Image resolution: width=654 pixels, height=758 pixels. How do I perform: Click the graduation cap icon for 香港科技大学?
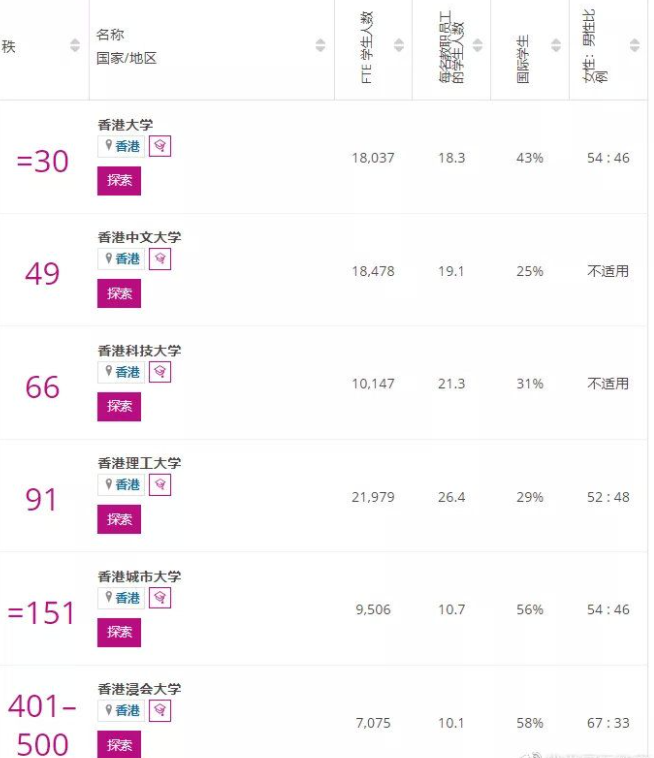click(x=160, y=372)
